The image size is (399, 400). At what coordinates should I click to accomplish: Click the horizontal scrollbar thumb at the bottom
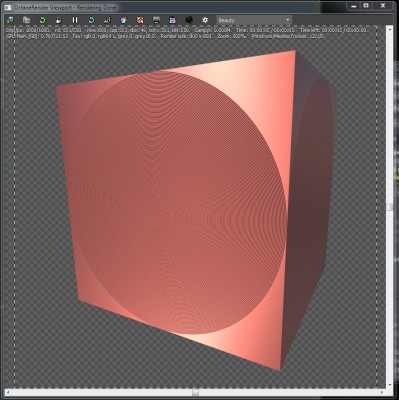click(x=196, y=392)
